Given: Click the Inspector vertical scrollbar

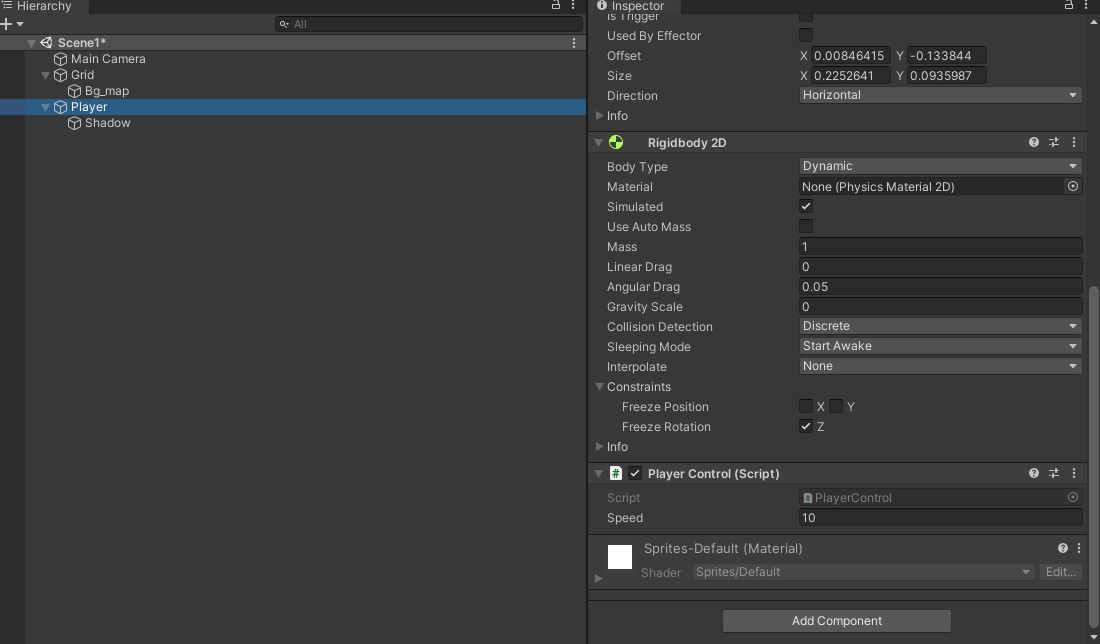Looking at the screenshot, I should coord(1093,456).
